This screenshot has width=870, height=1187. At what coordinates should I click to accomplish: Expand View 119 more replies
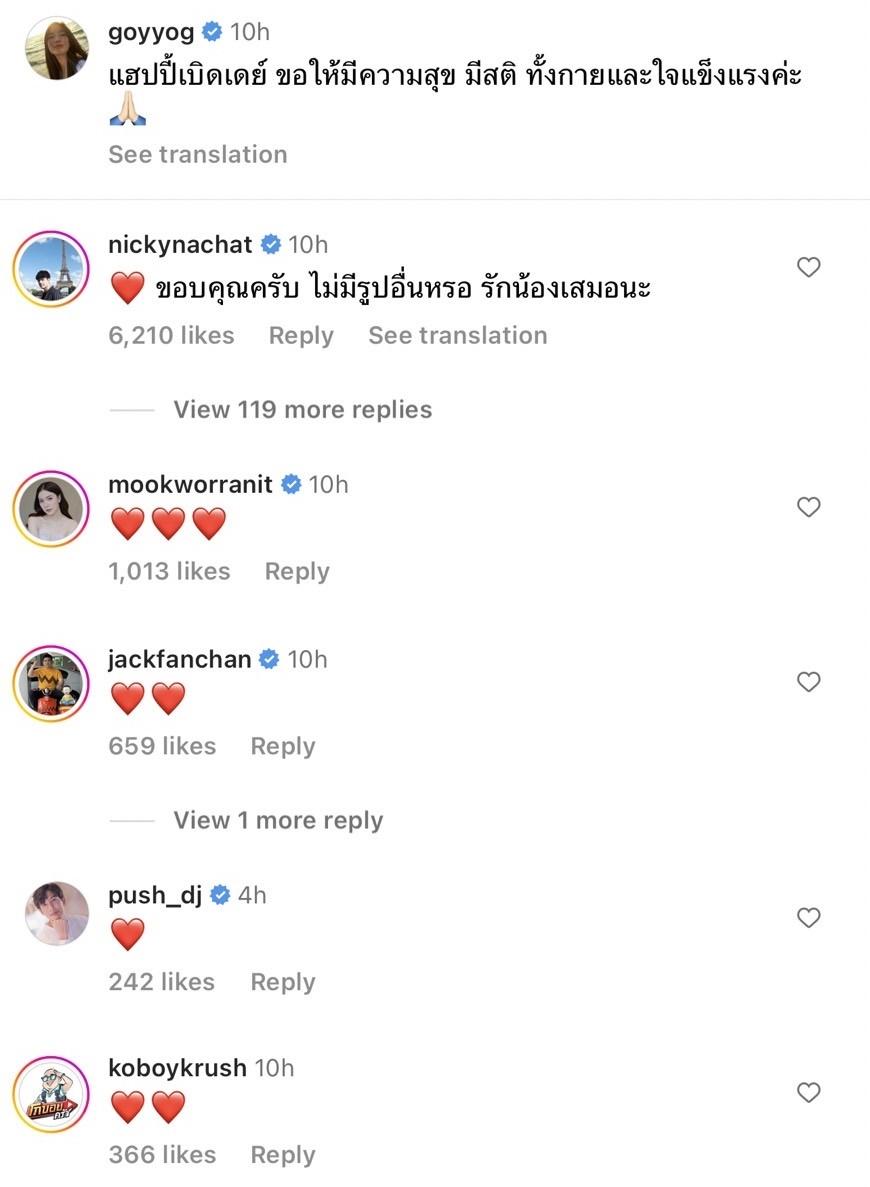[x=302, y=409]
